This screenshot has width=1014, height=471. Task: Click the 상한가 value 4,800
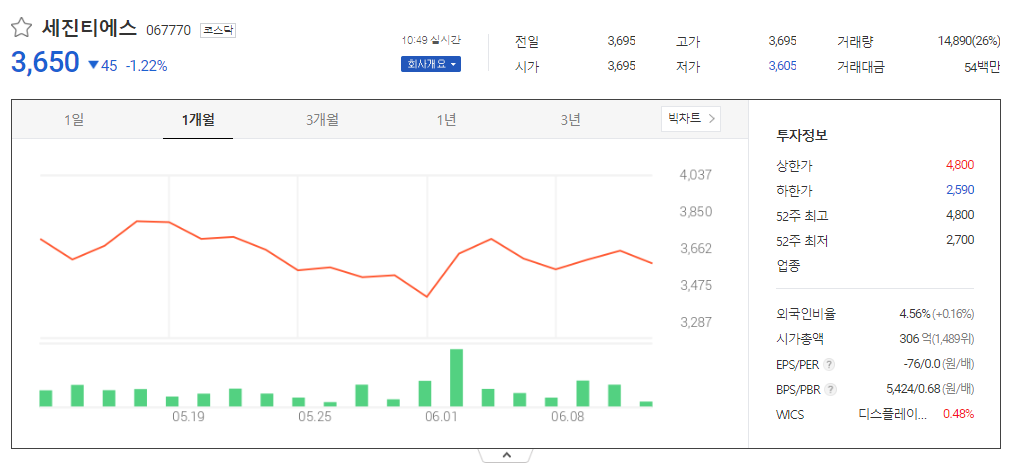click(x=960, y=165)
